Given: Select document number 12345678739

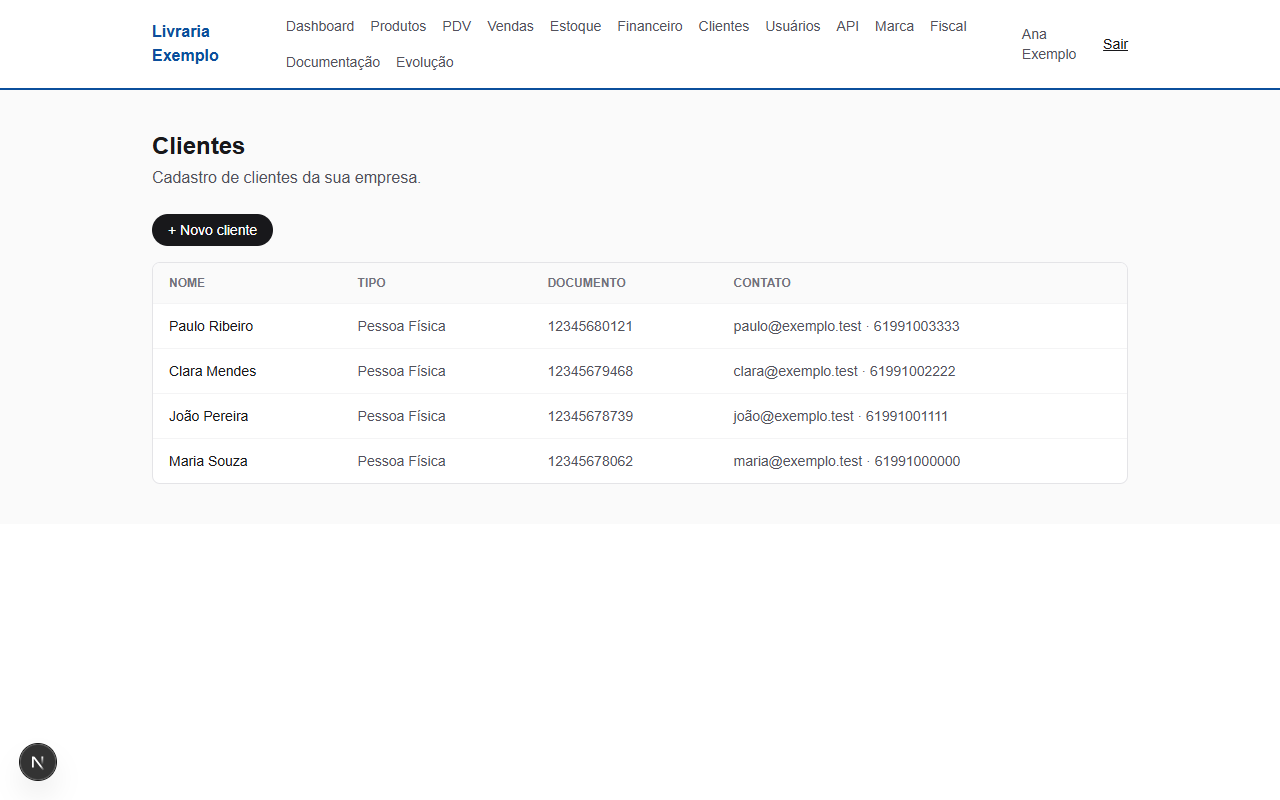Looking at the screenshot, I should [x=590, y=416].
